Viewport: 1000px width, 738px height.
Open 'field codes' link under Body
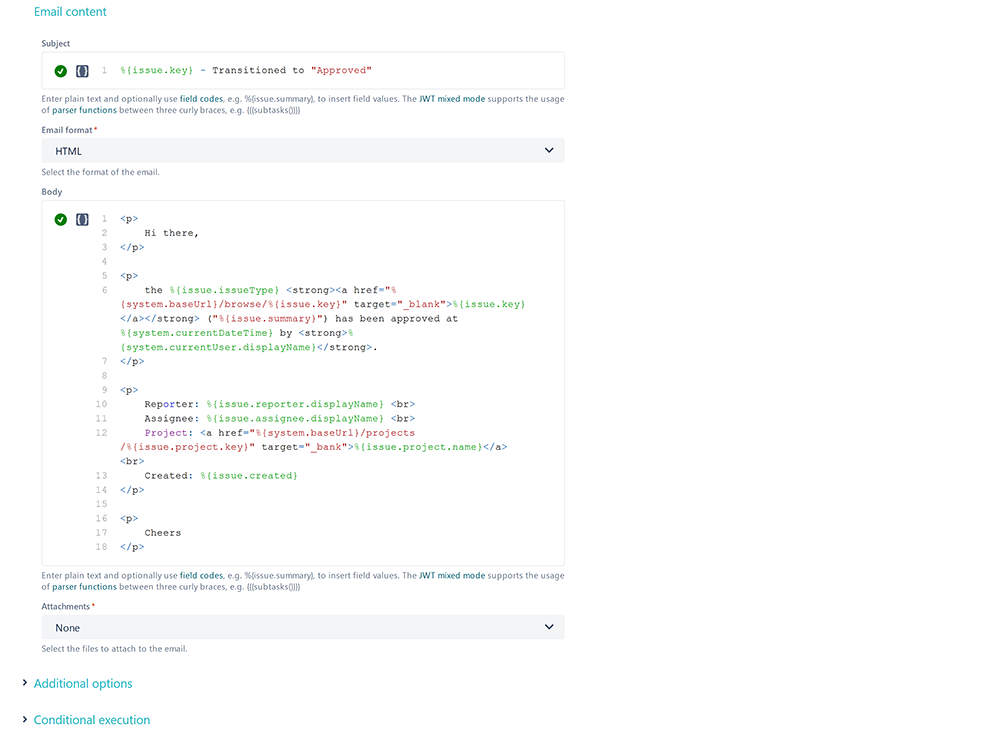202,575
